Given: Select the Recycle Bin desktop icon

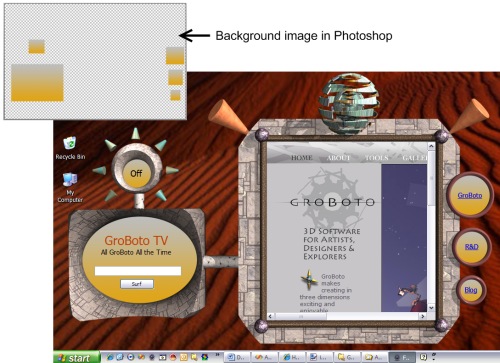Looking at the screenshot, I should pos(70,148).
